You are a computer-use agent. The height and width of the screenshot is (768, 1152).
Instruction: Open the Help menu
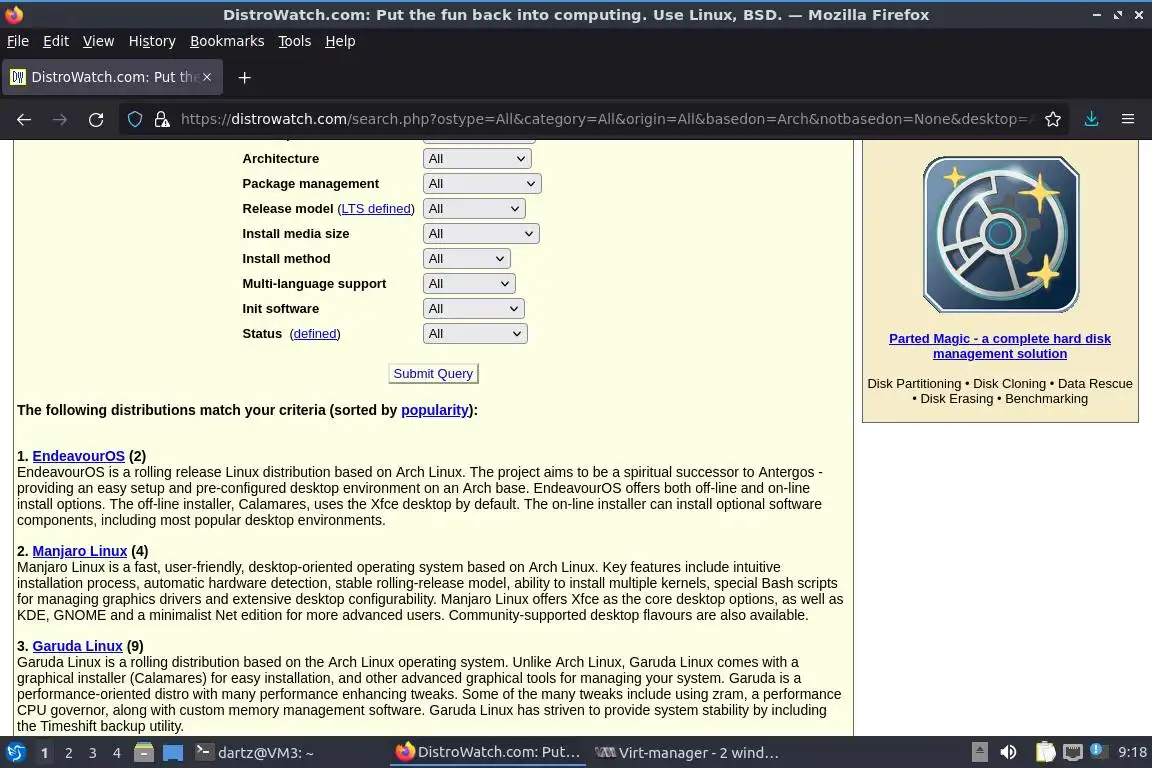click(x=340, y=41)
